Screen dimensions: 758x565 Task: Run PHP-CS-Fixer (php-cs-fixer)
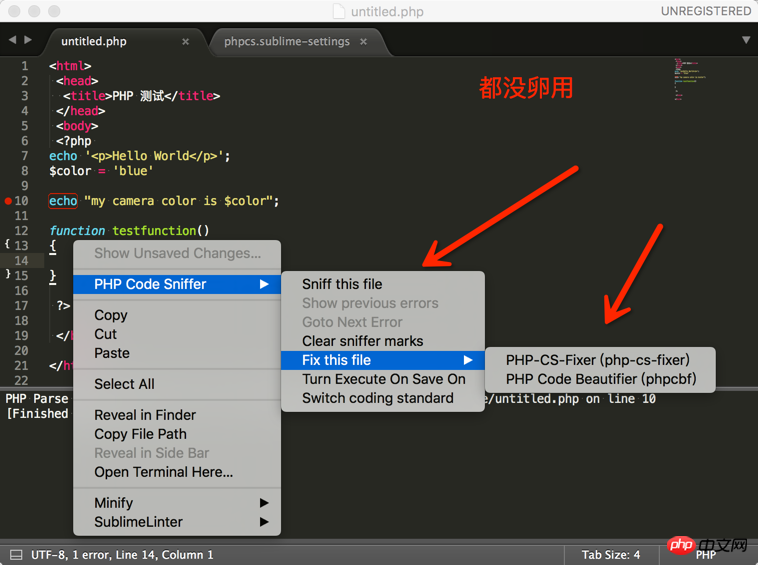pyautogui.click(x=600, y=360)
